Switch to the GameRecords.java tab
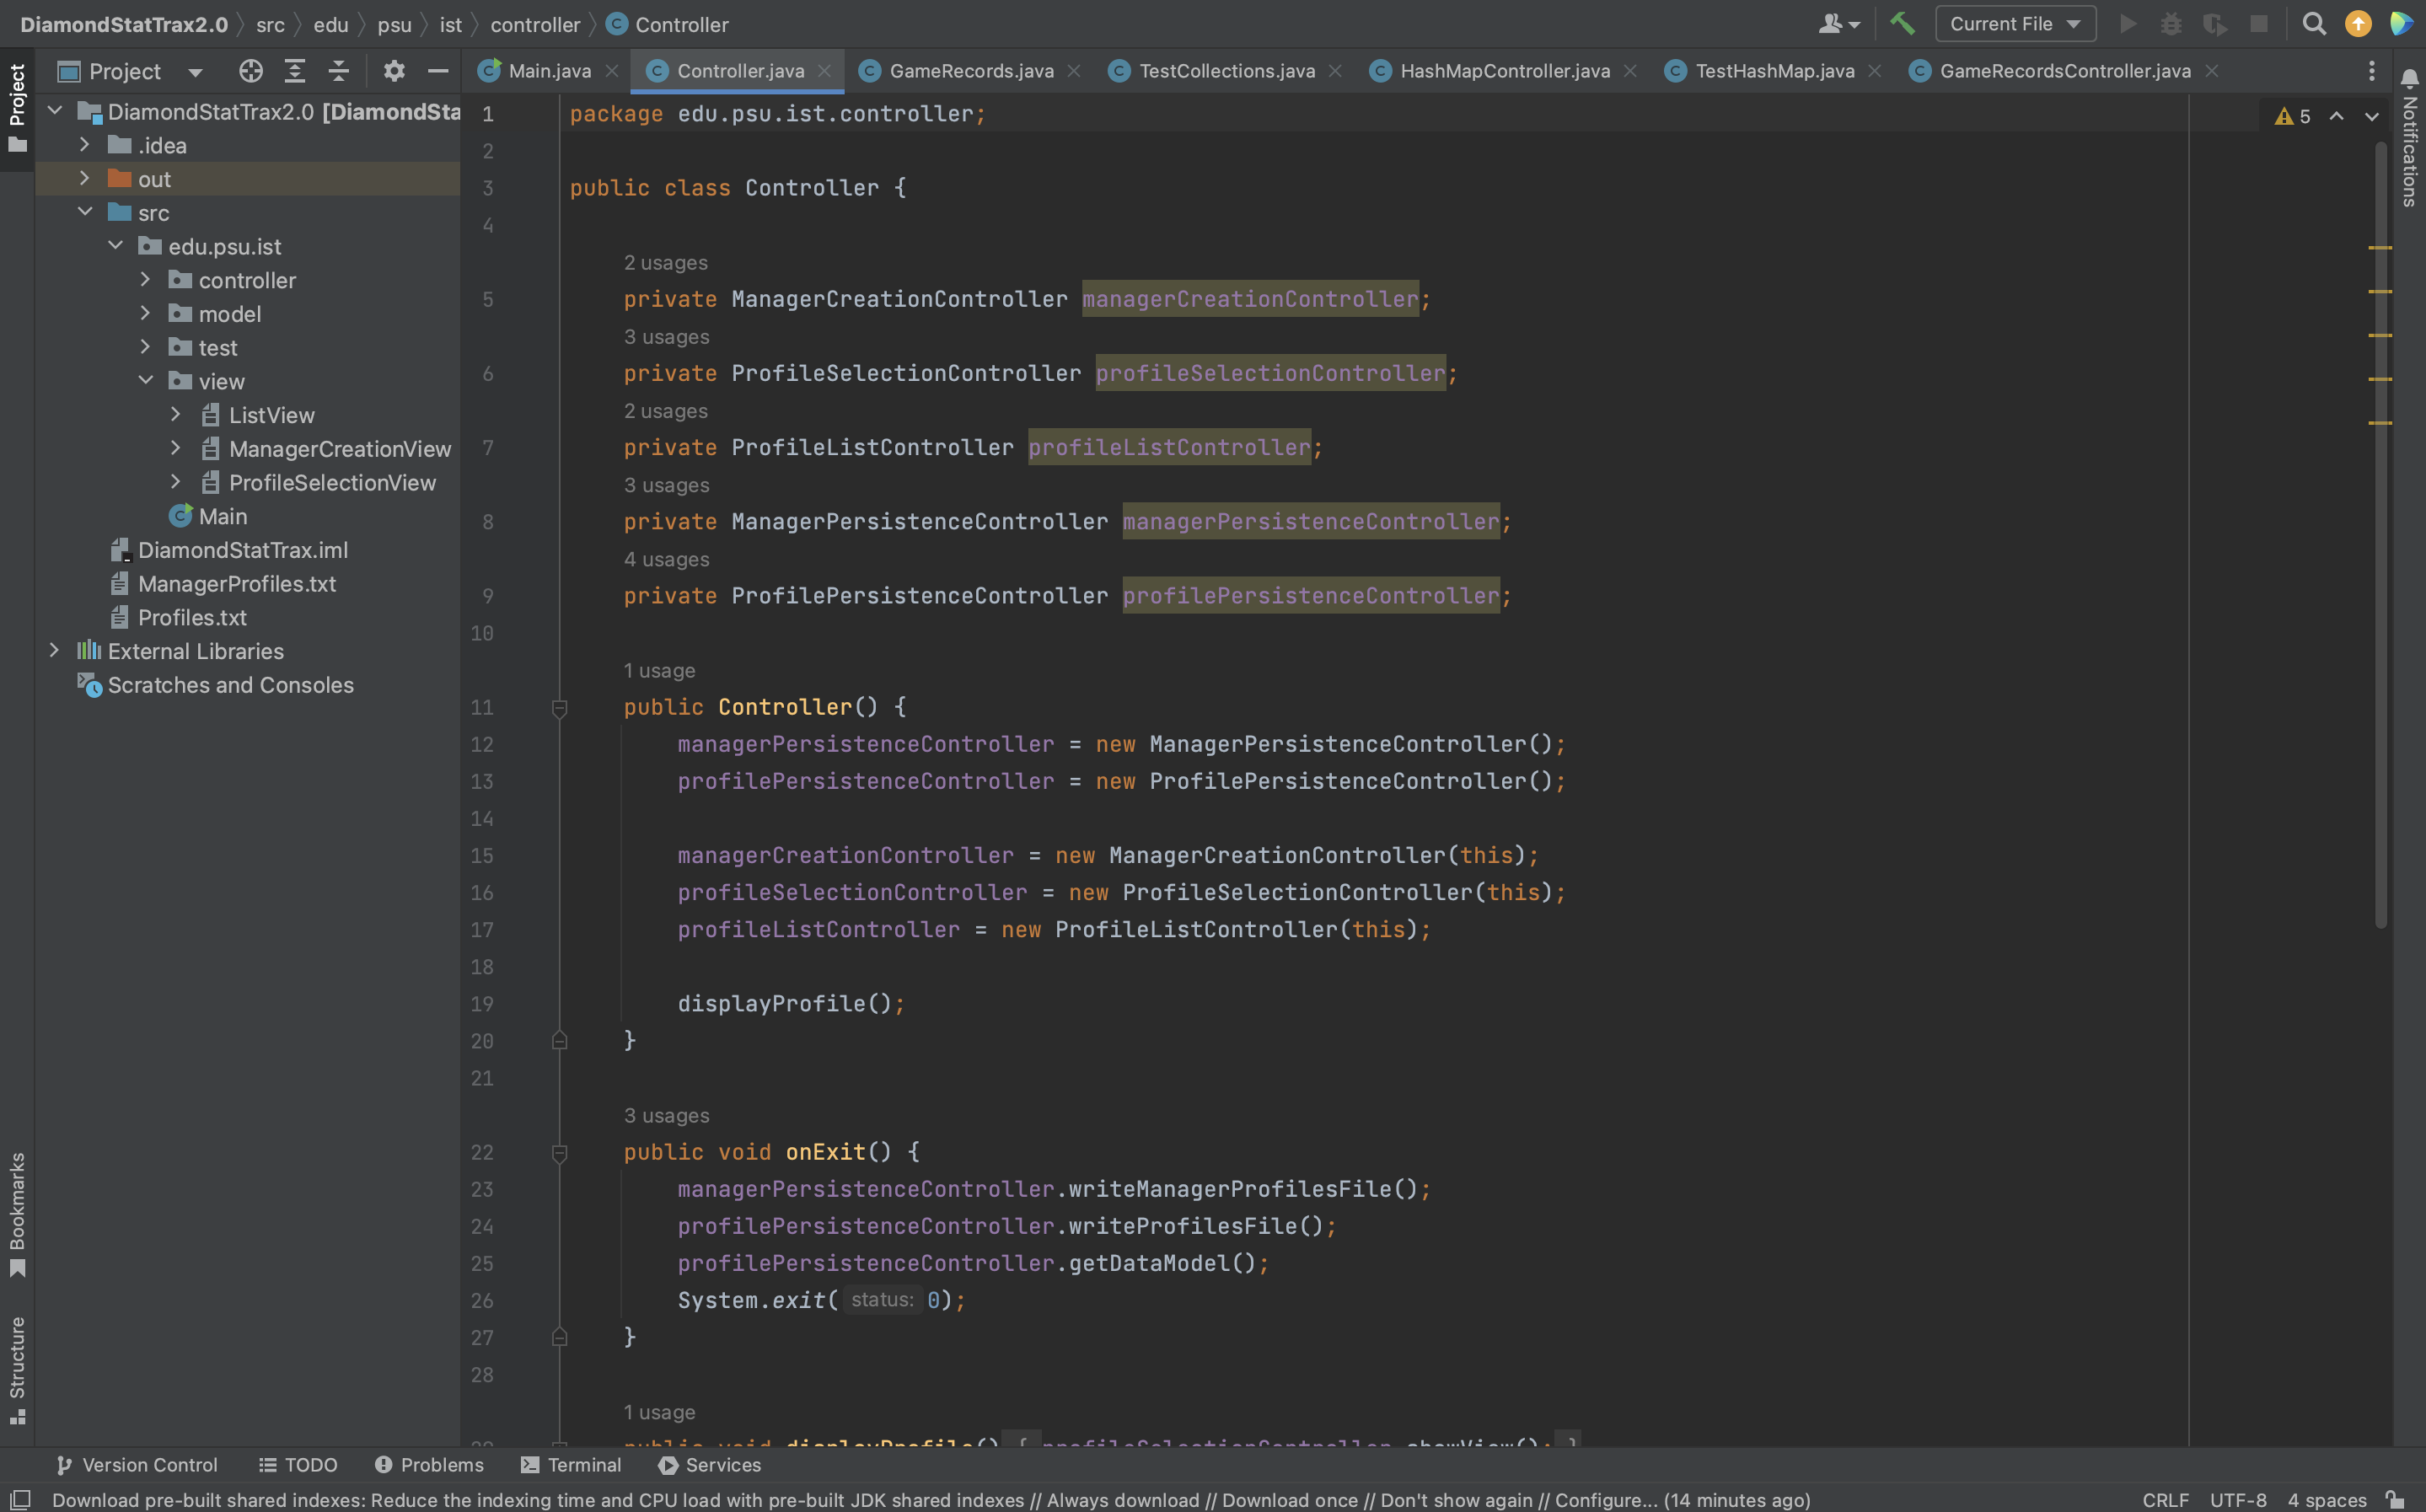The width and height of the screenshot is (2426, 1512). coord(970,71)
